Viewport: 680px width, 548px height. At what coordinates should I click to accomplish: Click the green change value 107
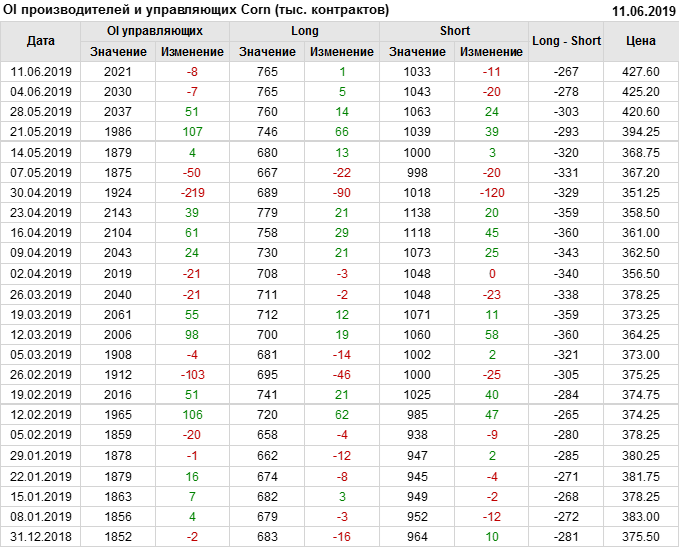tap(192, 132)
